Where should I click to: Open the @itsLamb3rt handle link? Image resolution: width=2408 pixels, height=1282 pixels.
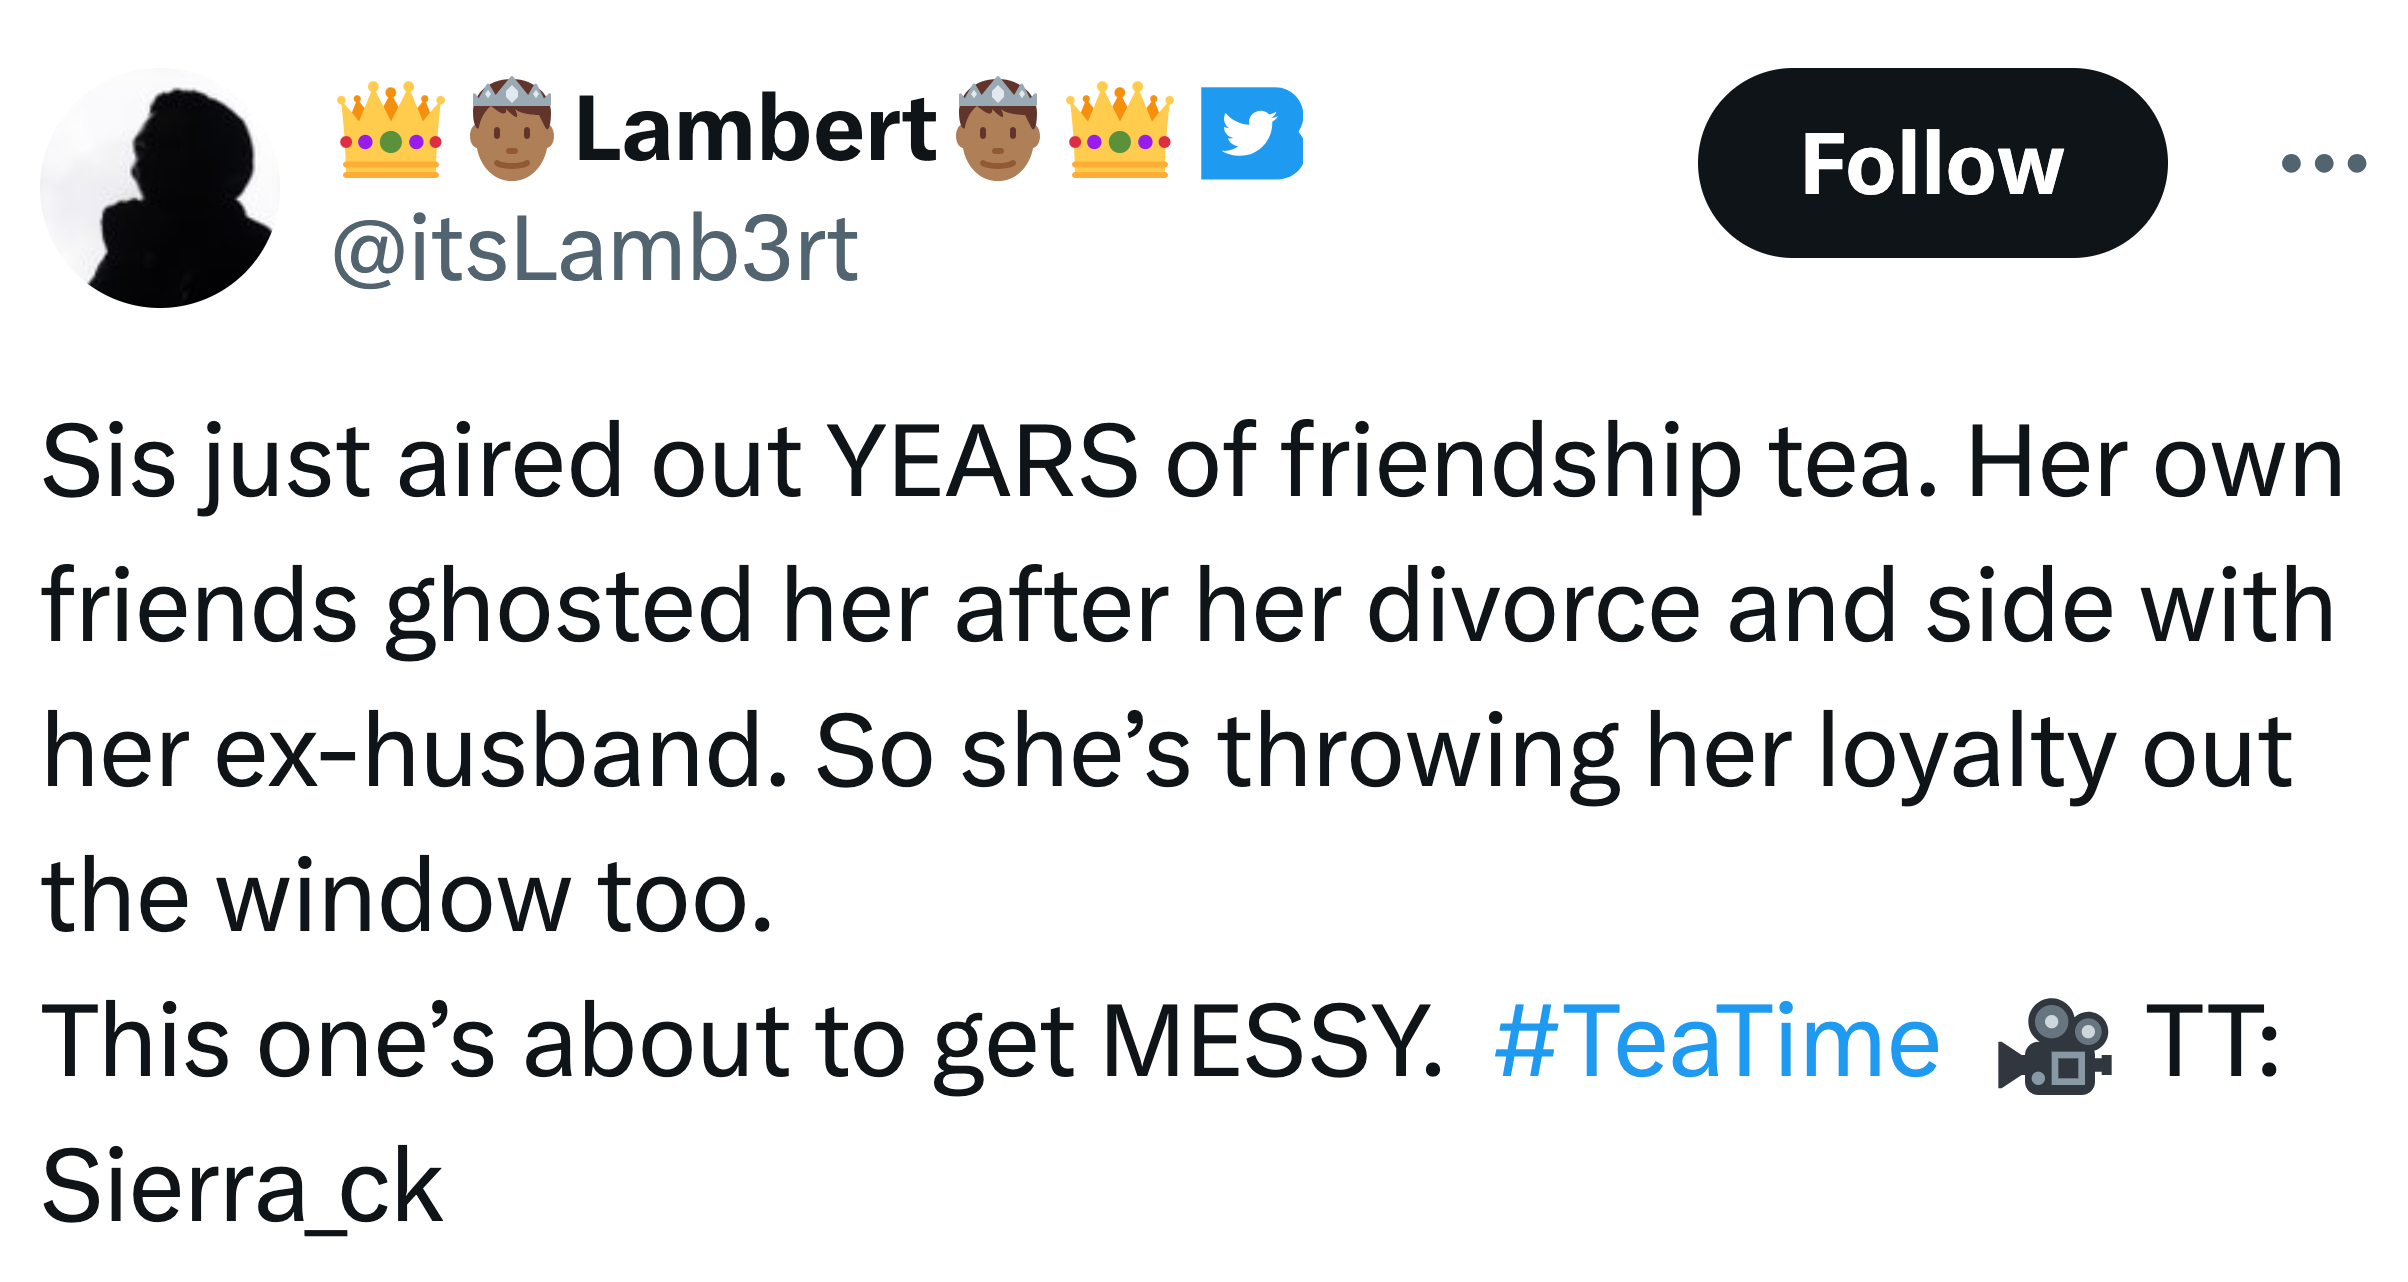tap(595, 248)
